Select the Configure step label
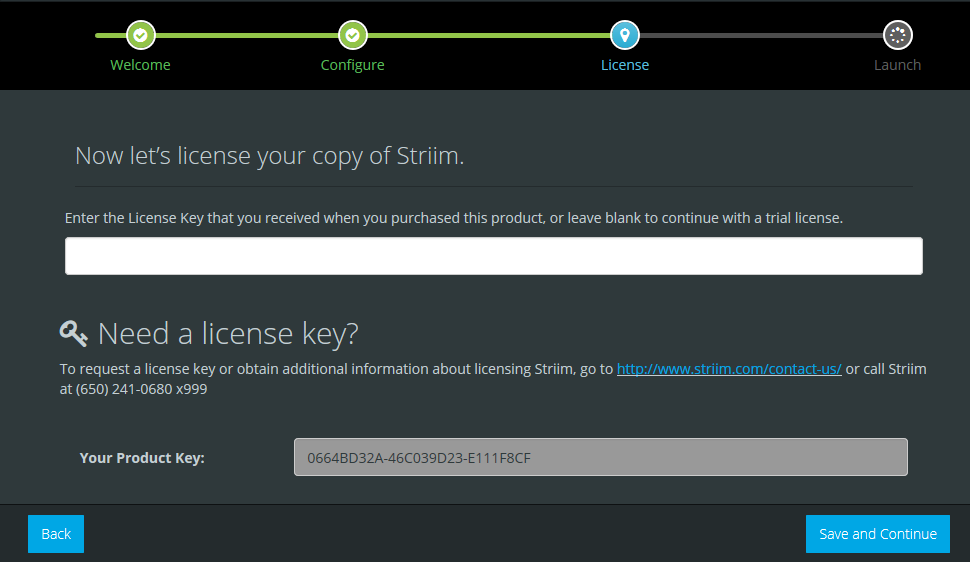The width and height of the screenshot is (970, 562). tap(353, 65)
